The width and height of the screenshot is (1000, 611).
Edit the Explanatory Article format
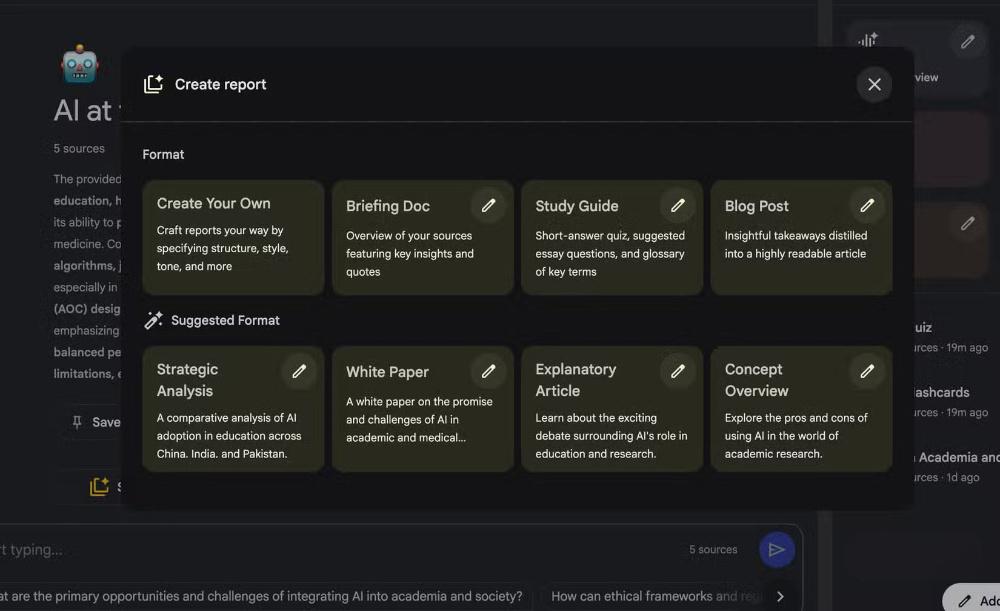point(678,371)
